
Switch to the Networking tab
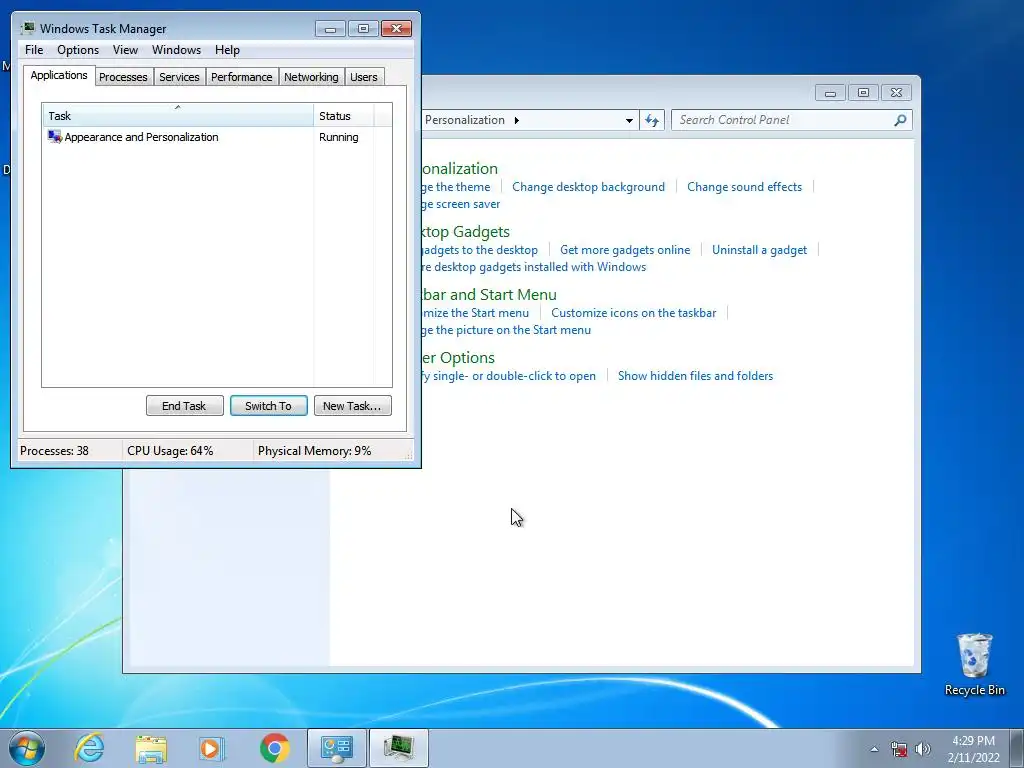coord(311,77)
